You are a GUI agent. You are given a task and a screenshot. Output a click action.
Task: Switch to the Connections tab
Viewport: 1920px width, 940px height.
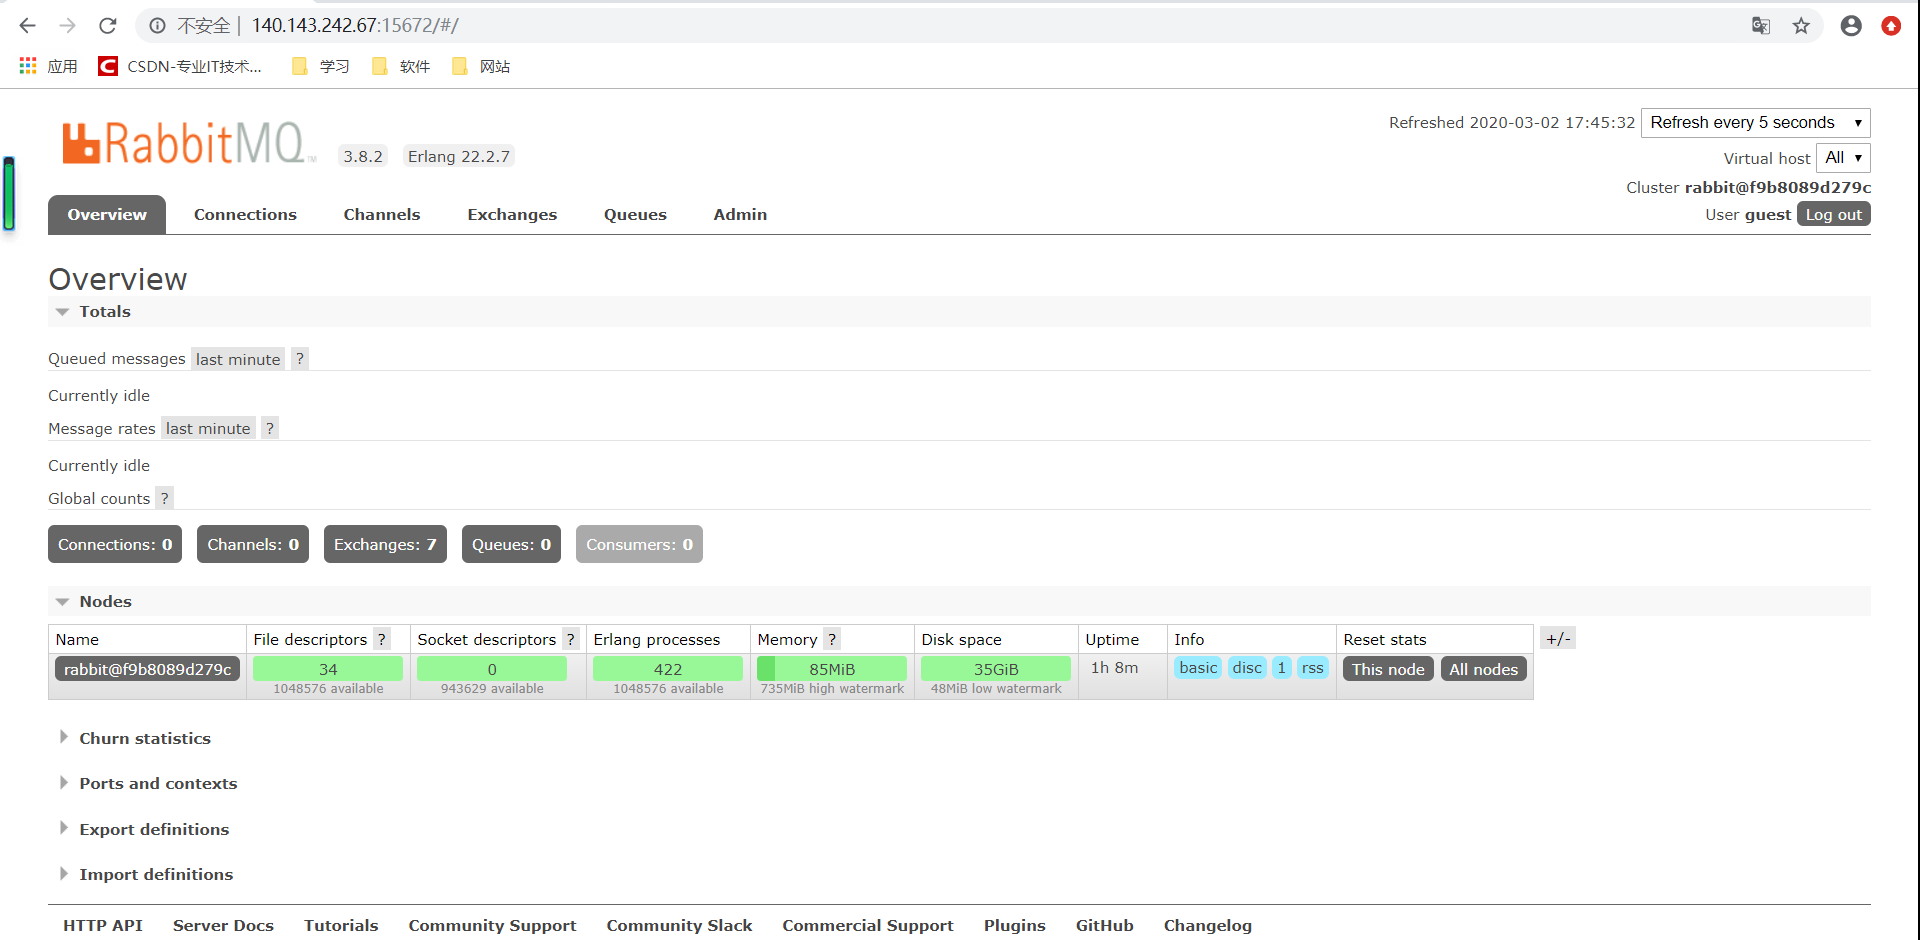tap(245, 214)
